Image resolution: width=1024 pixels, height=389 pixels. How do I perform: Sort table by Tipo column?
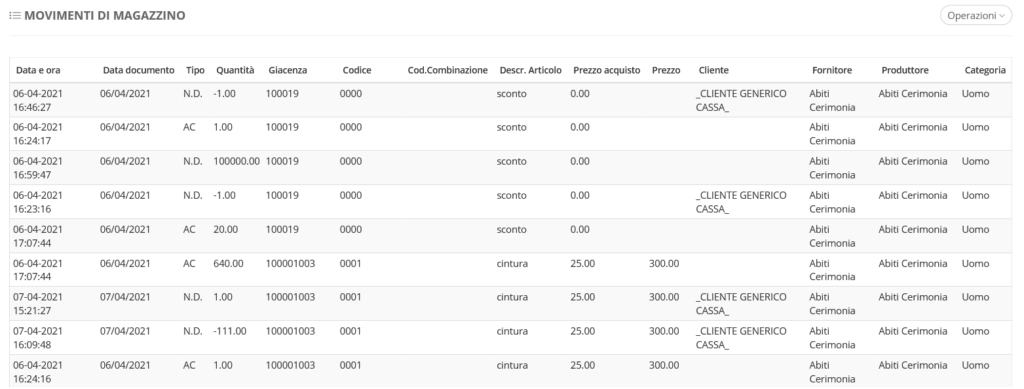195,70
